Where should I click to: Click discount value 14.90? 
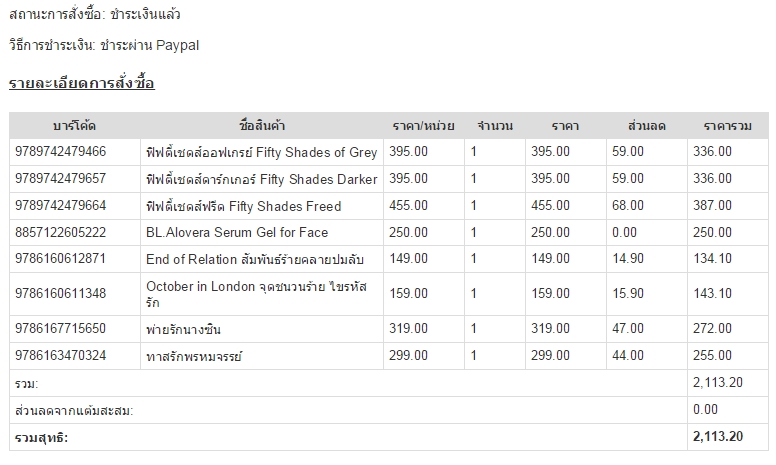[628, 259]
